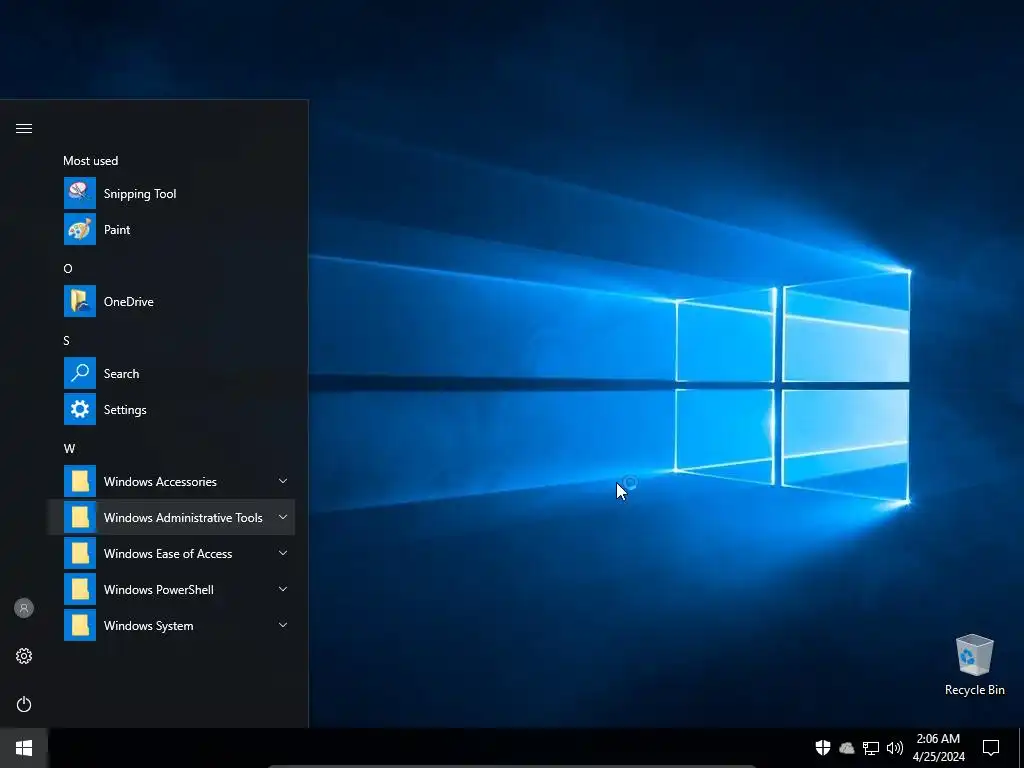
Task: Click the Windows Start button
Action: pyautogui.click(x=24, y=748)
